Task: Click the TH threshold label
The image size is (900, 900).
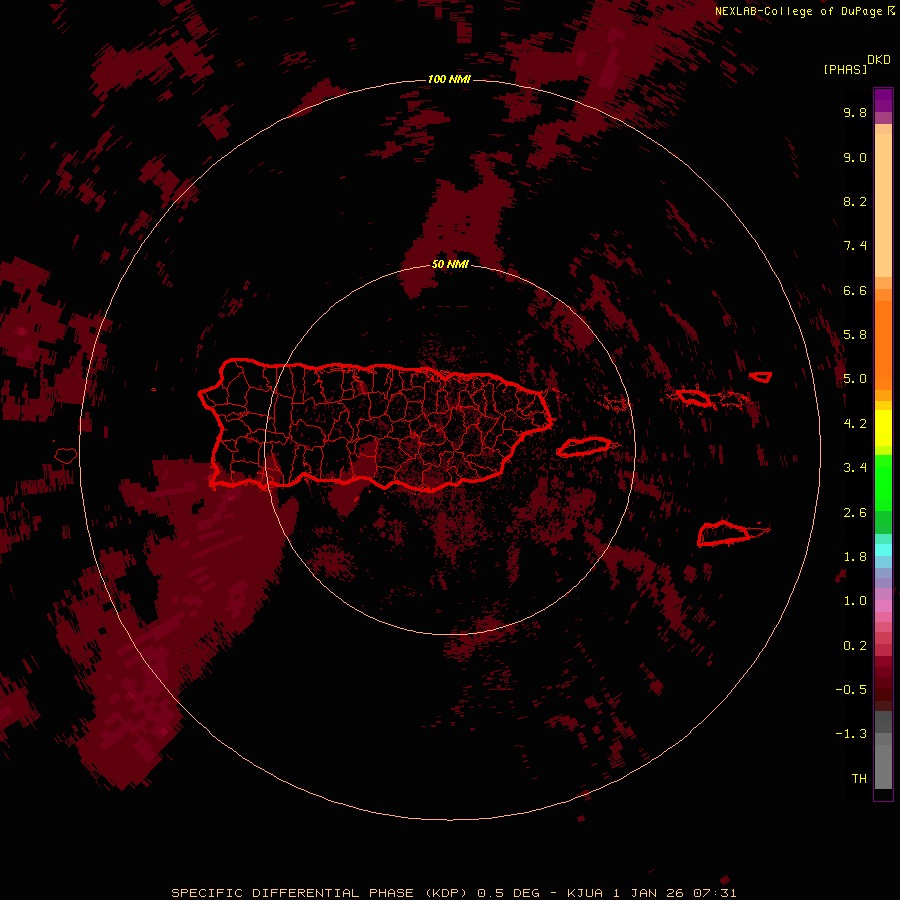Action: pyautogui.click(x=859, y=779)
